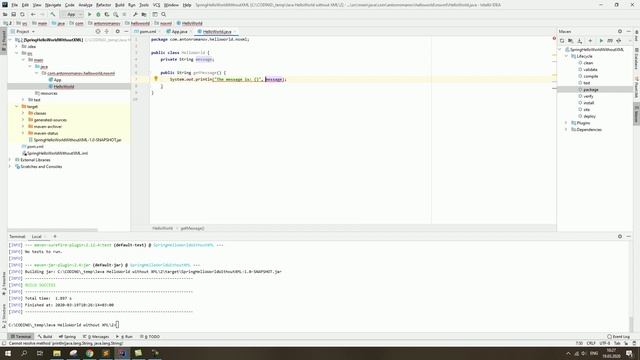
Task: Open the App run configuration dropdown
Action: click(71, 14)
